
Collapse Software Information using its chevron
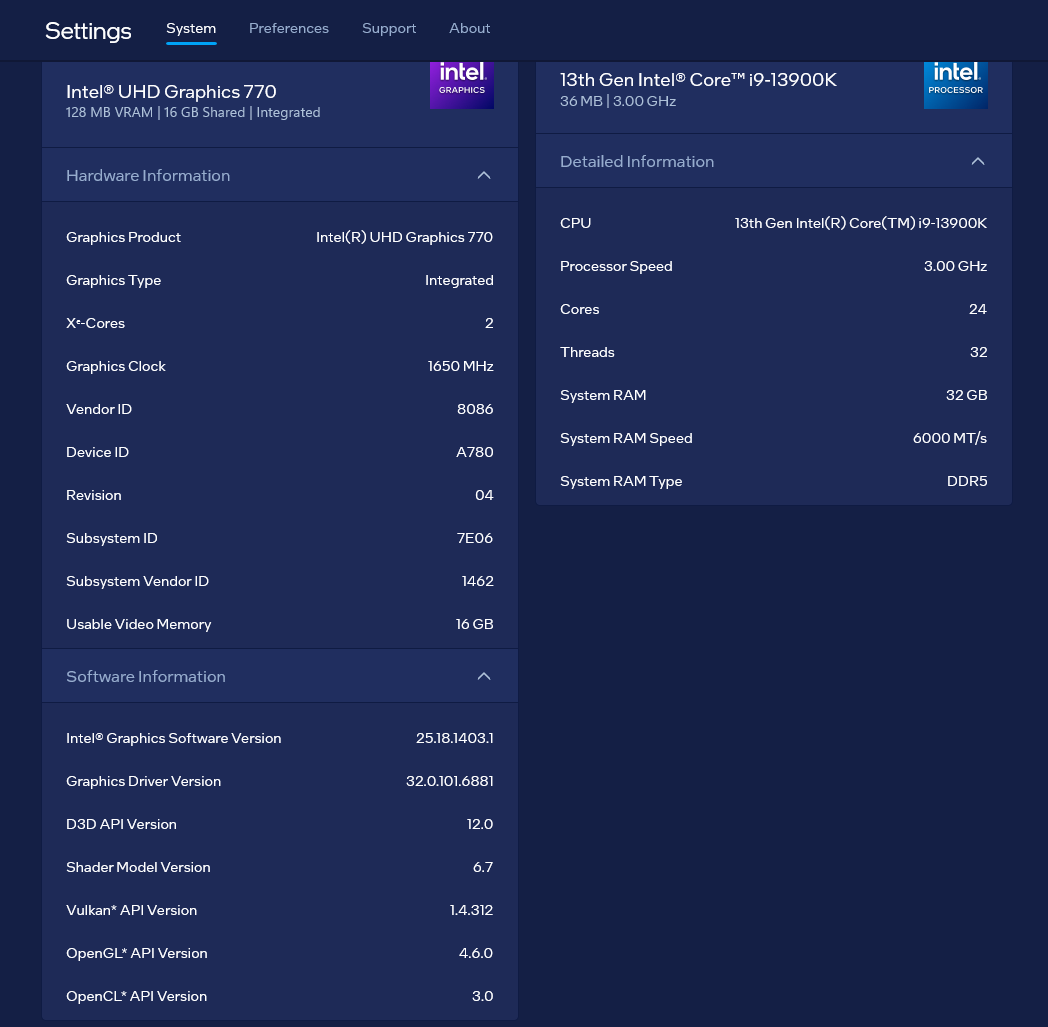pos(484,676)
